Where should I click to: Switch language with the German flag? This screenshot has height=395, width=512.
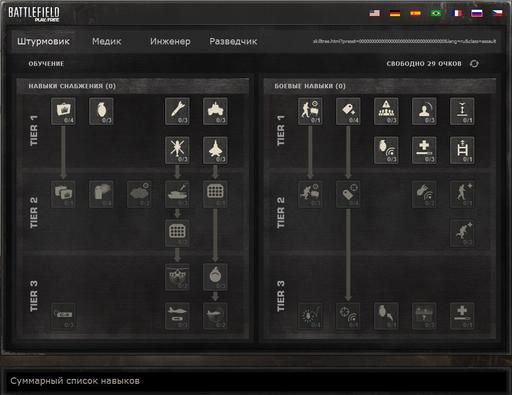click(395, 13)
